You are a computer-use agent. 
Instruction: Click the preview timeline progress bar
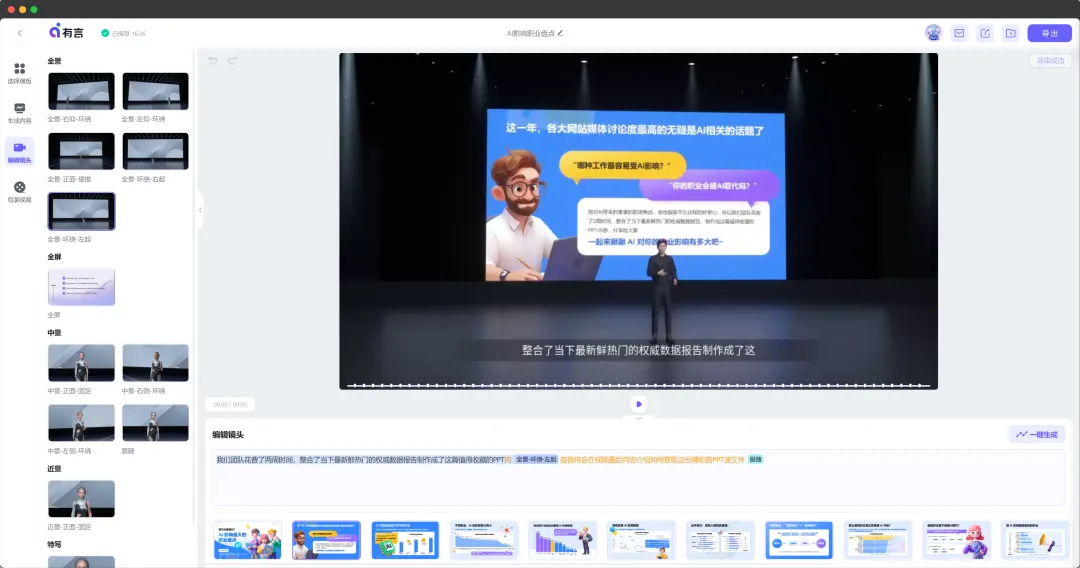(x=638, y=386)
